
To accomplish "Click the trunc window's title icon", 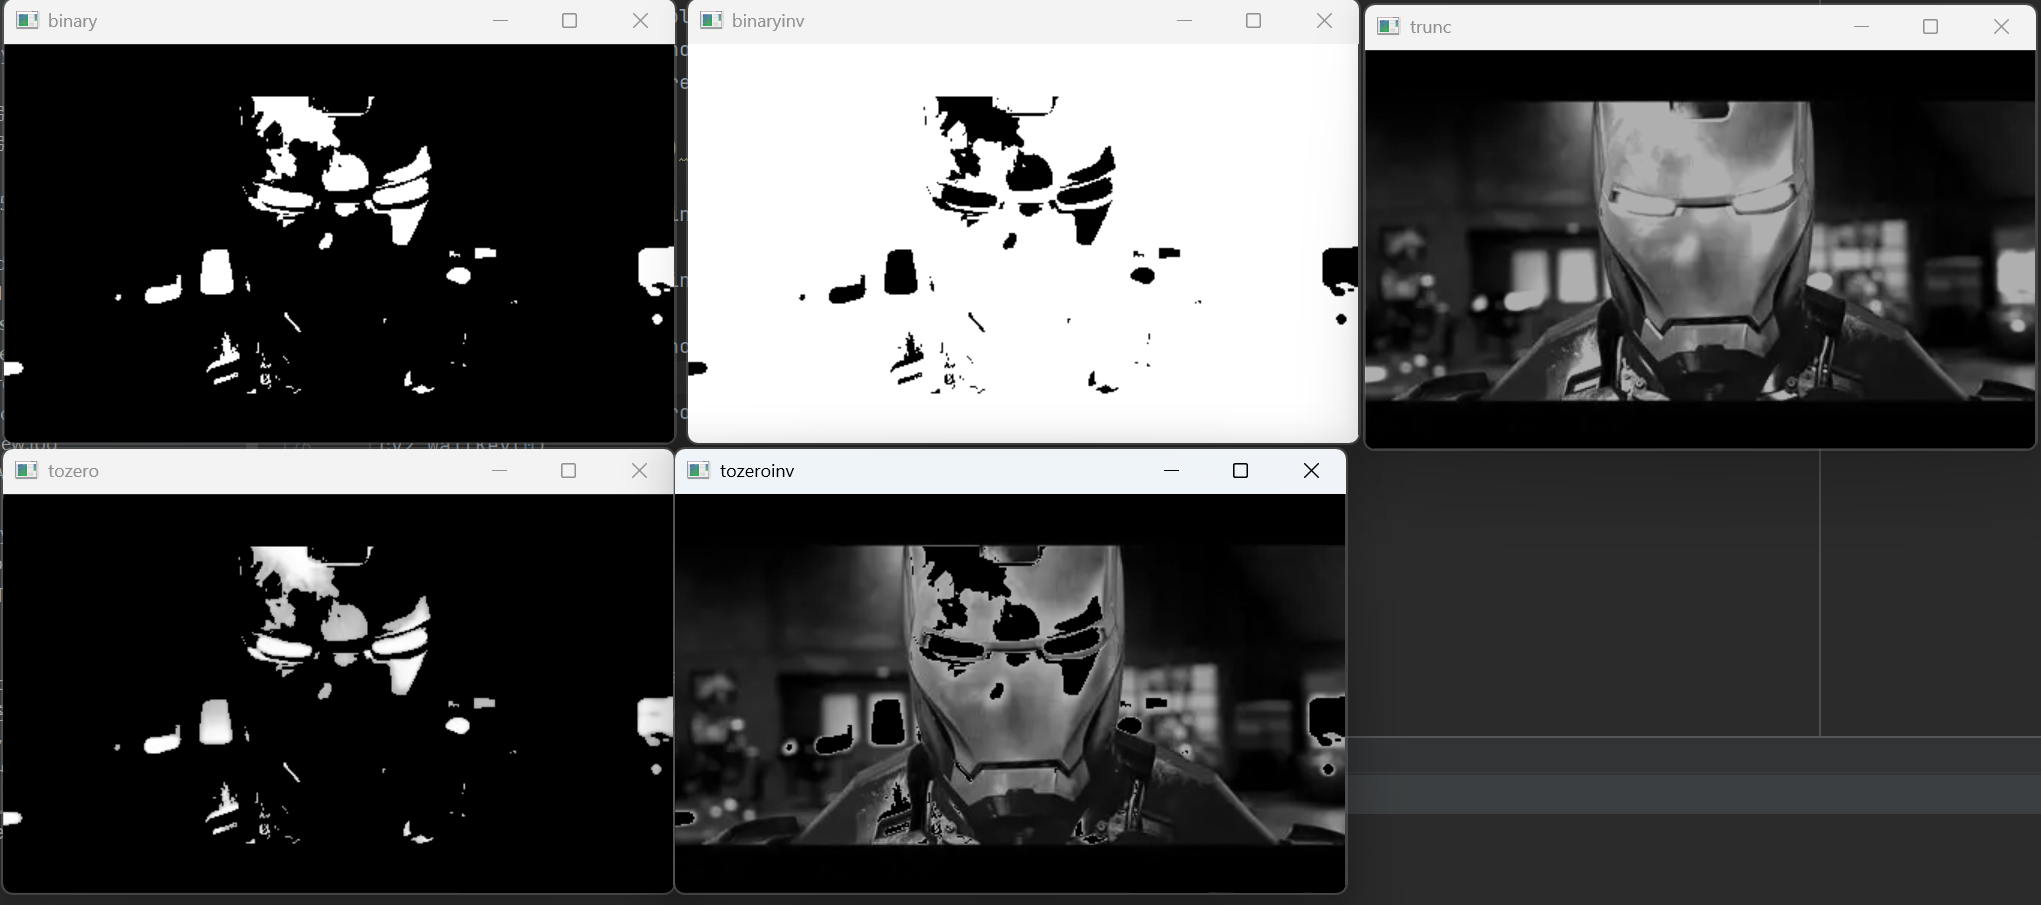I will 1389,27.
